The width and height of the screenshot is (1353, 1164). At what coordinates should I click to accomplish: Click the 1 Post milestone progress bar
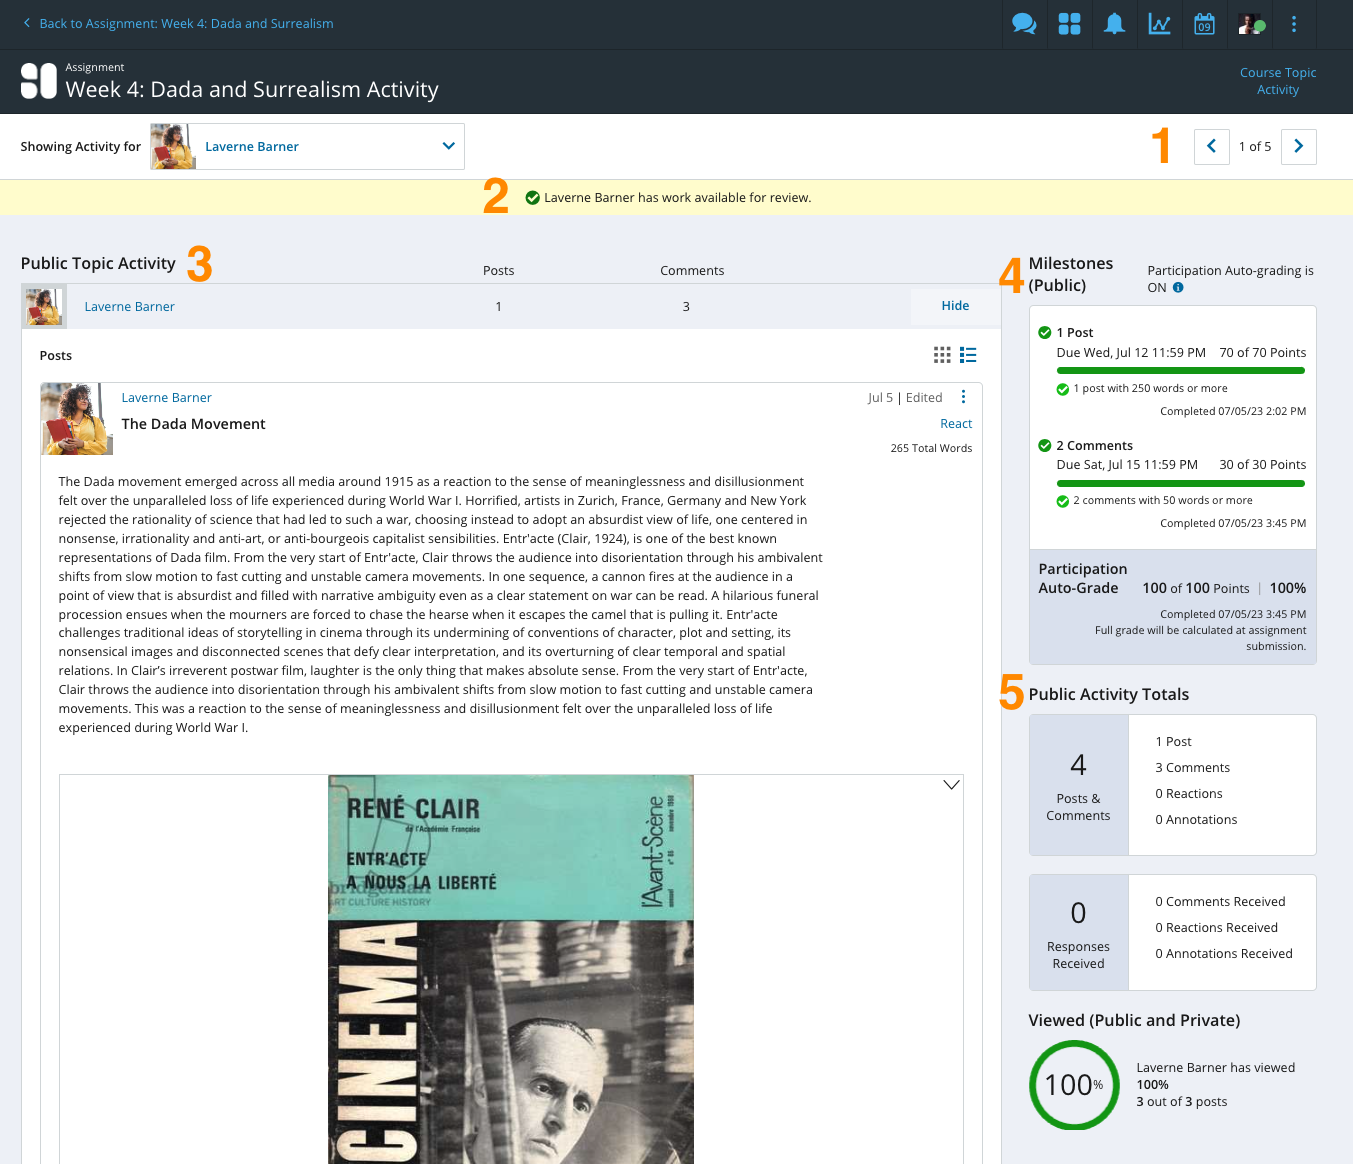point(1180,370)
